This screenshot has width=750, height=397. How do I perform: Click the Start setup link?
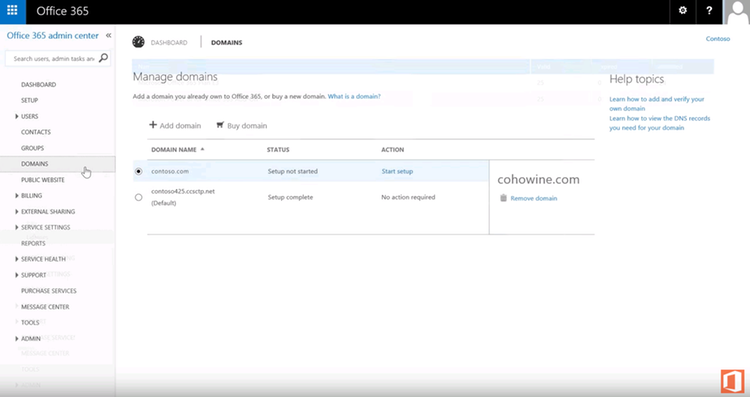click(397, 171)
